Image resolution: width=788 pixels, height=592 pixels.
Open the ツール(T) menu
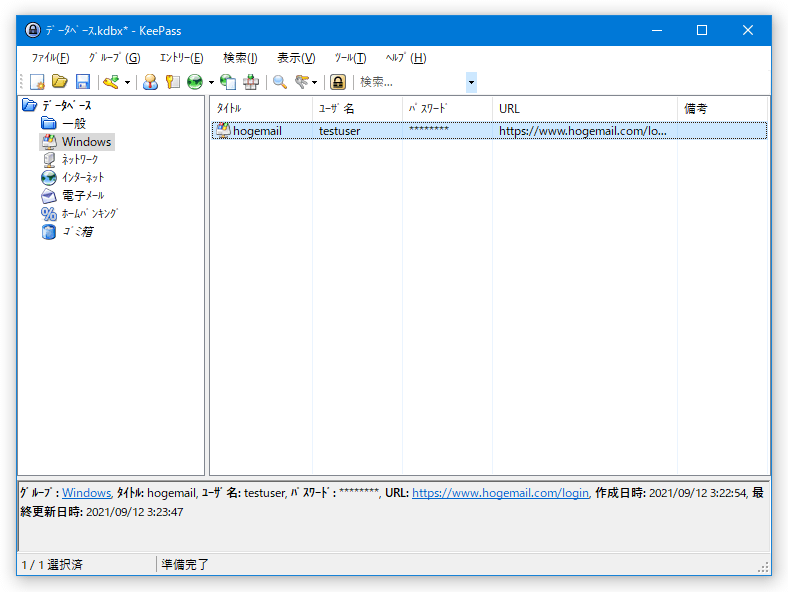[x=350, y=58]
